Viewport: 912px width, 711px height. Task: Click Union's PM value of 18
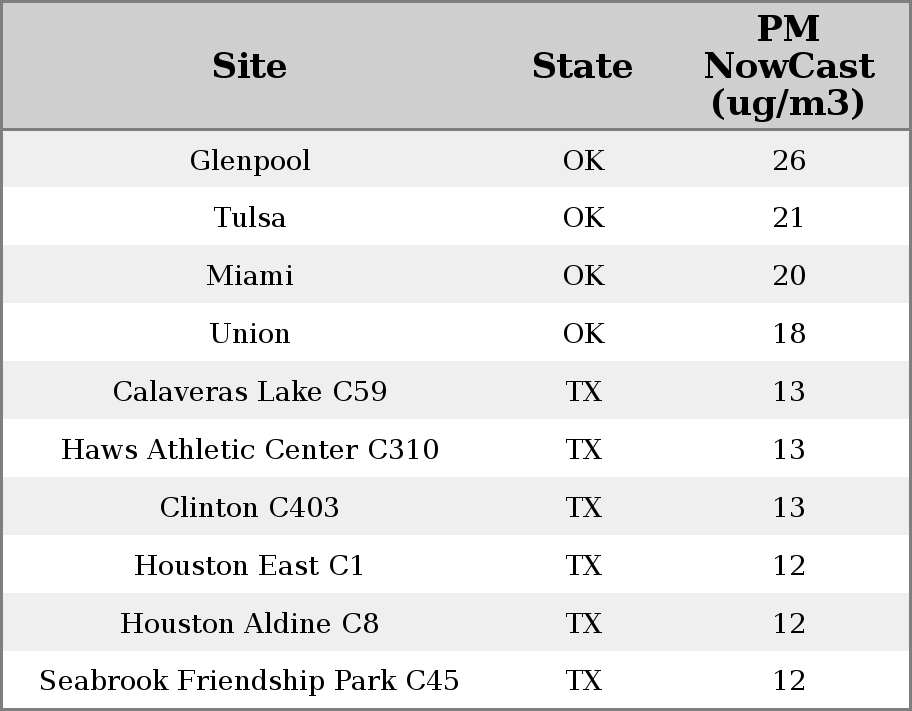(789, 333)
